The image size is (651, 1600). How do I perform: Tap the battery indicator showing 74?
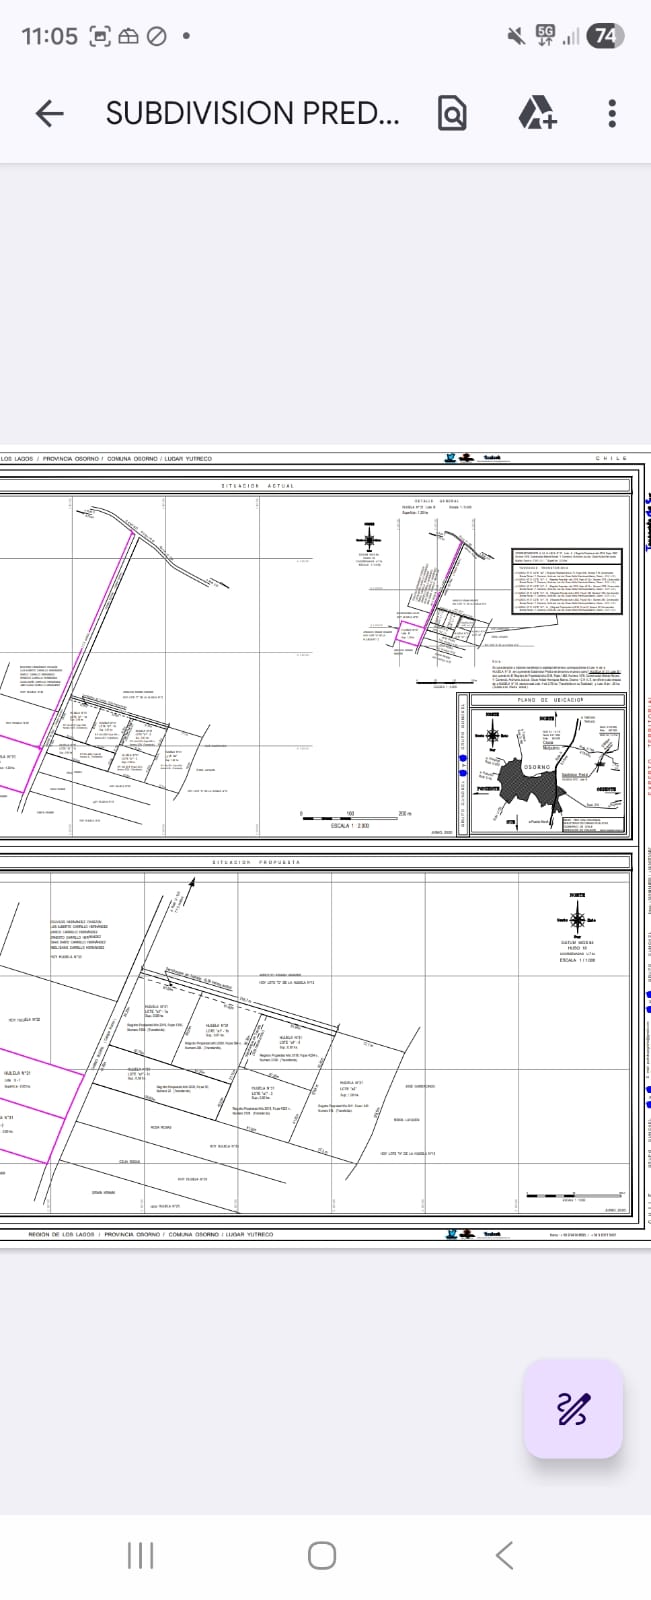(604, 36)
